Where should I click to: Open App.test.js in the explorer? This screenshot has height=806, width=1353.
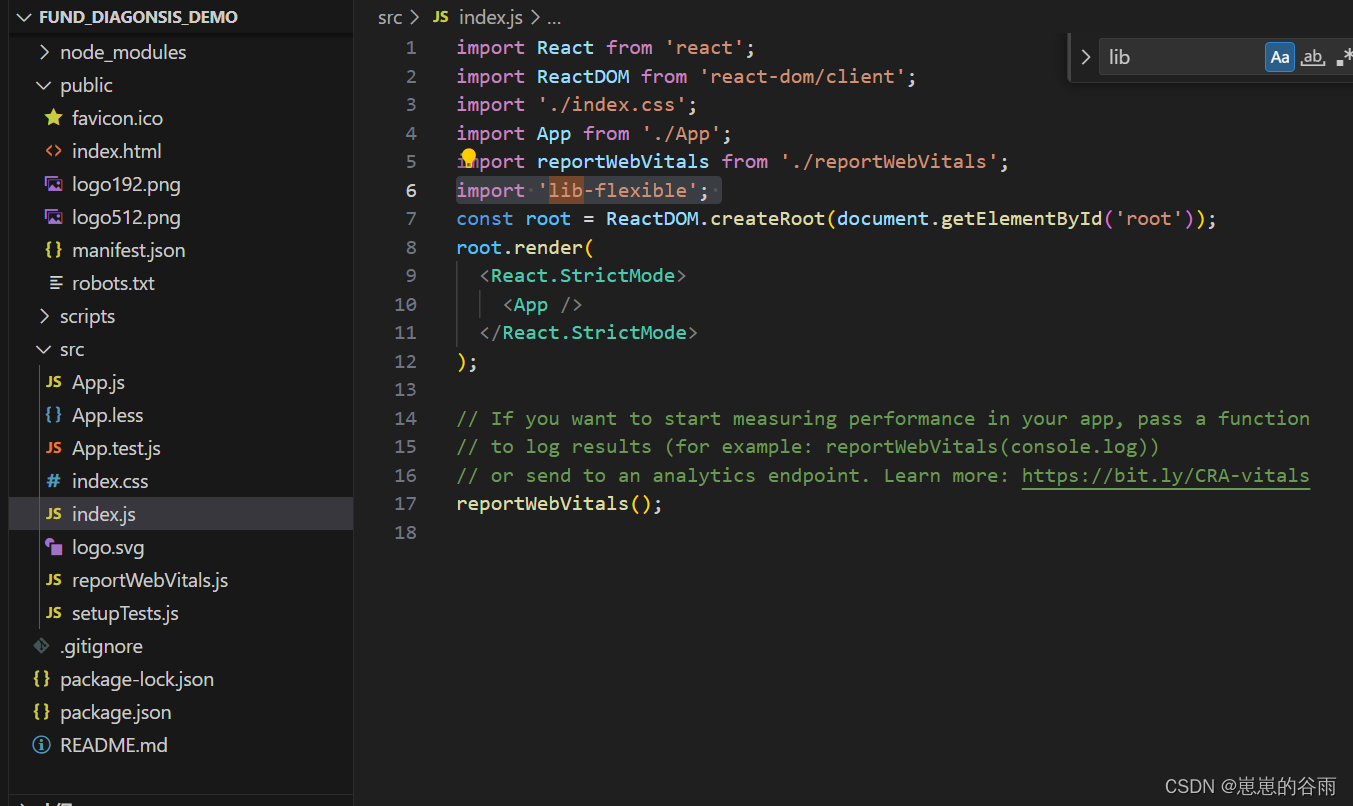click(116, 448)
